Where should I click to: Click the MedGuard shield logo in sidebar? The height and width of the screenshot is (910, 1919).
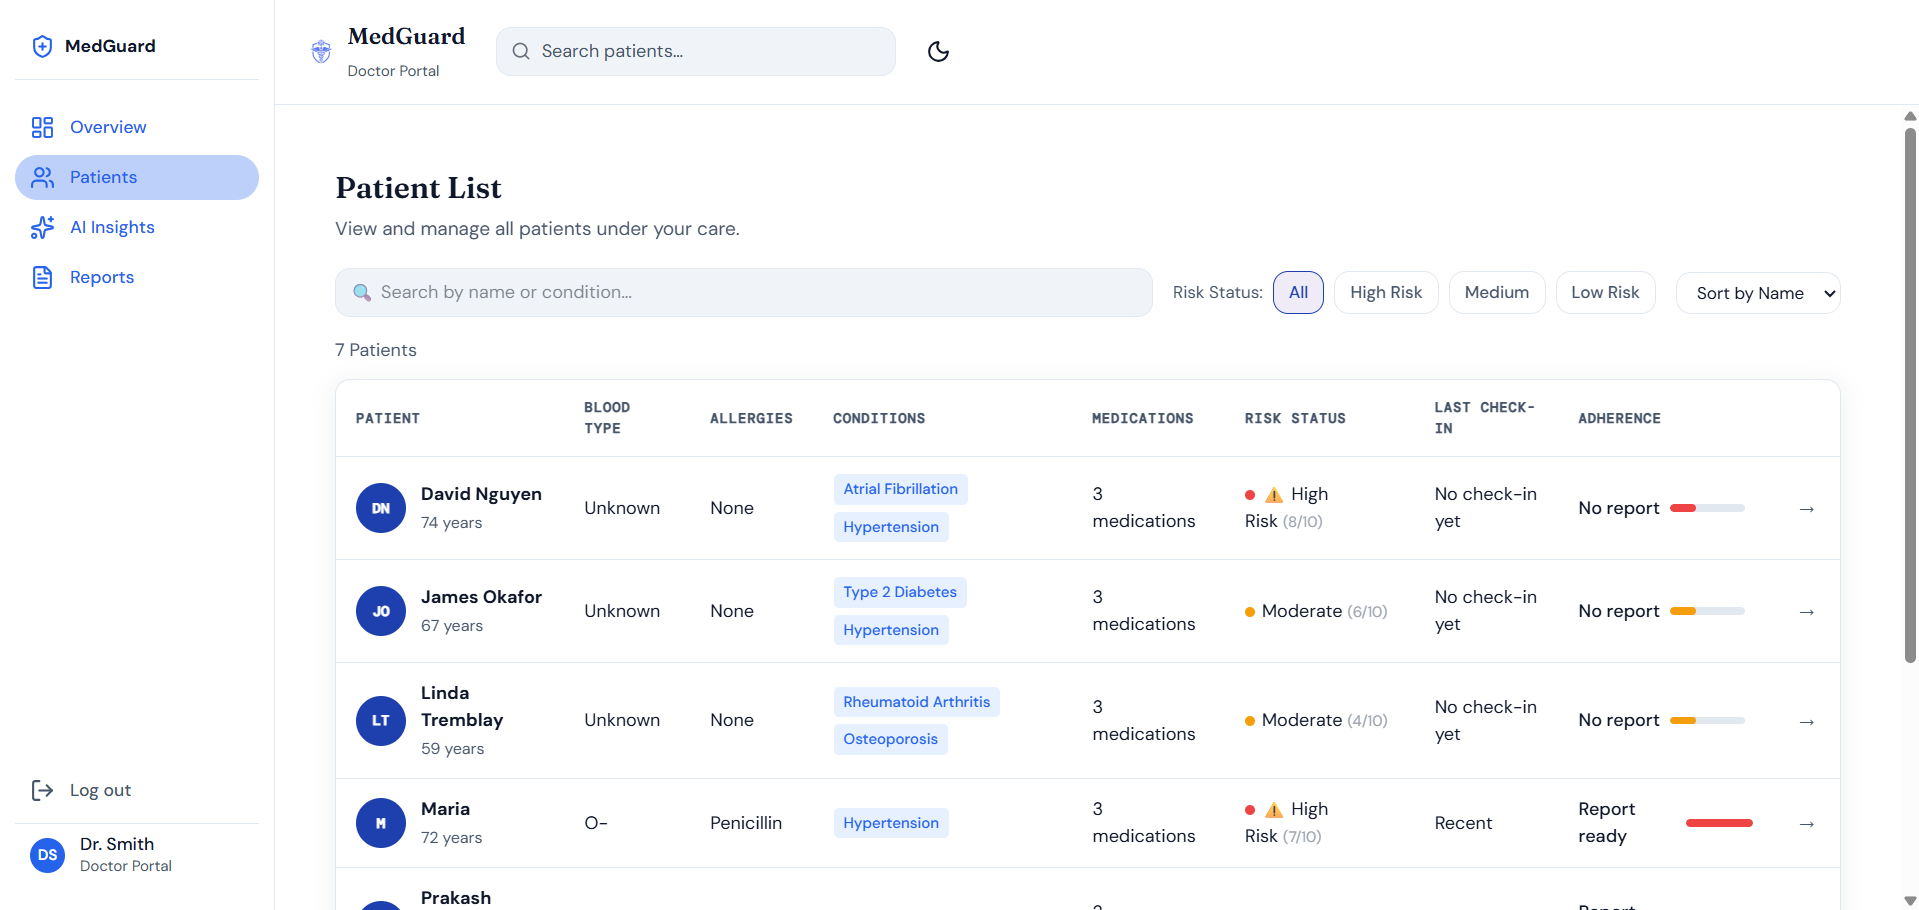point(42,46)
